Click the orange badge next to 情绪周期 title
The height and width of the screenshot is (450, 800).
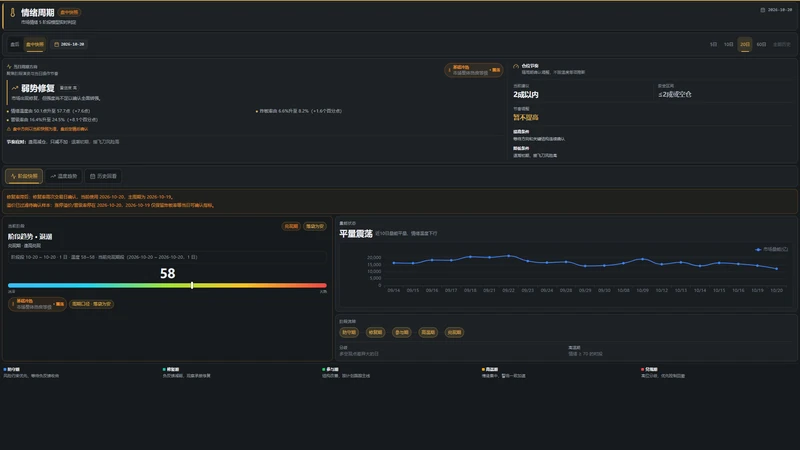tap(69, 12)
